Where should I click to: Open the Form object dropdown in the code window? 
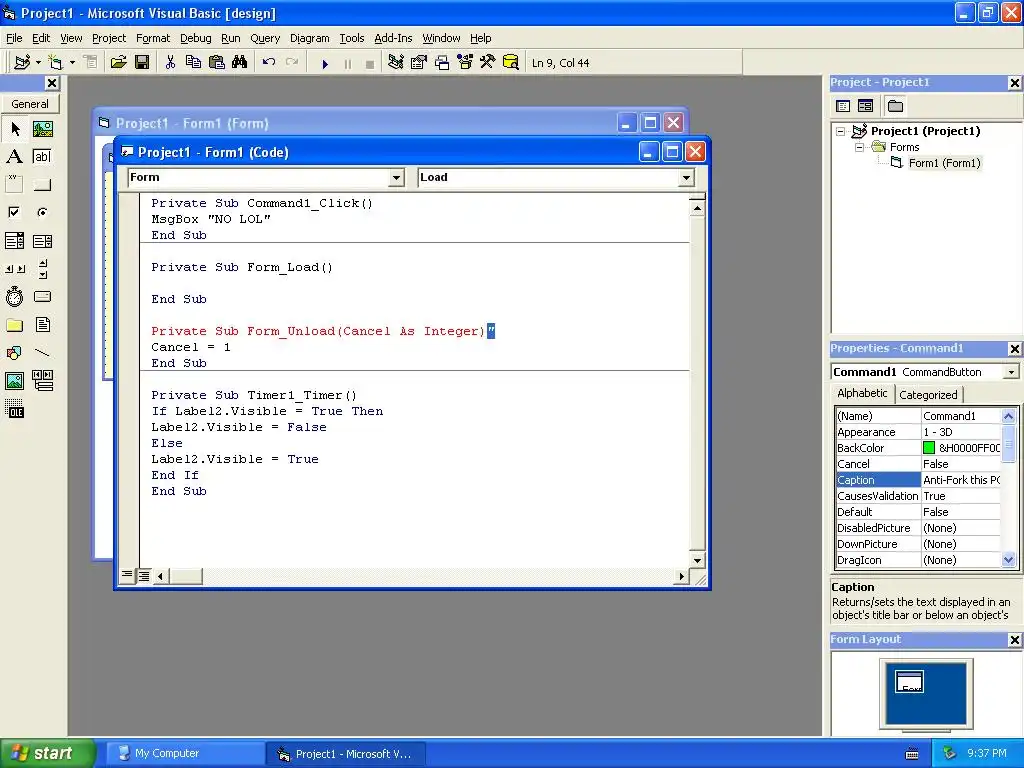(x=396, y=178)
